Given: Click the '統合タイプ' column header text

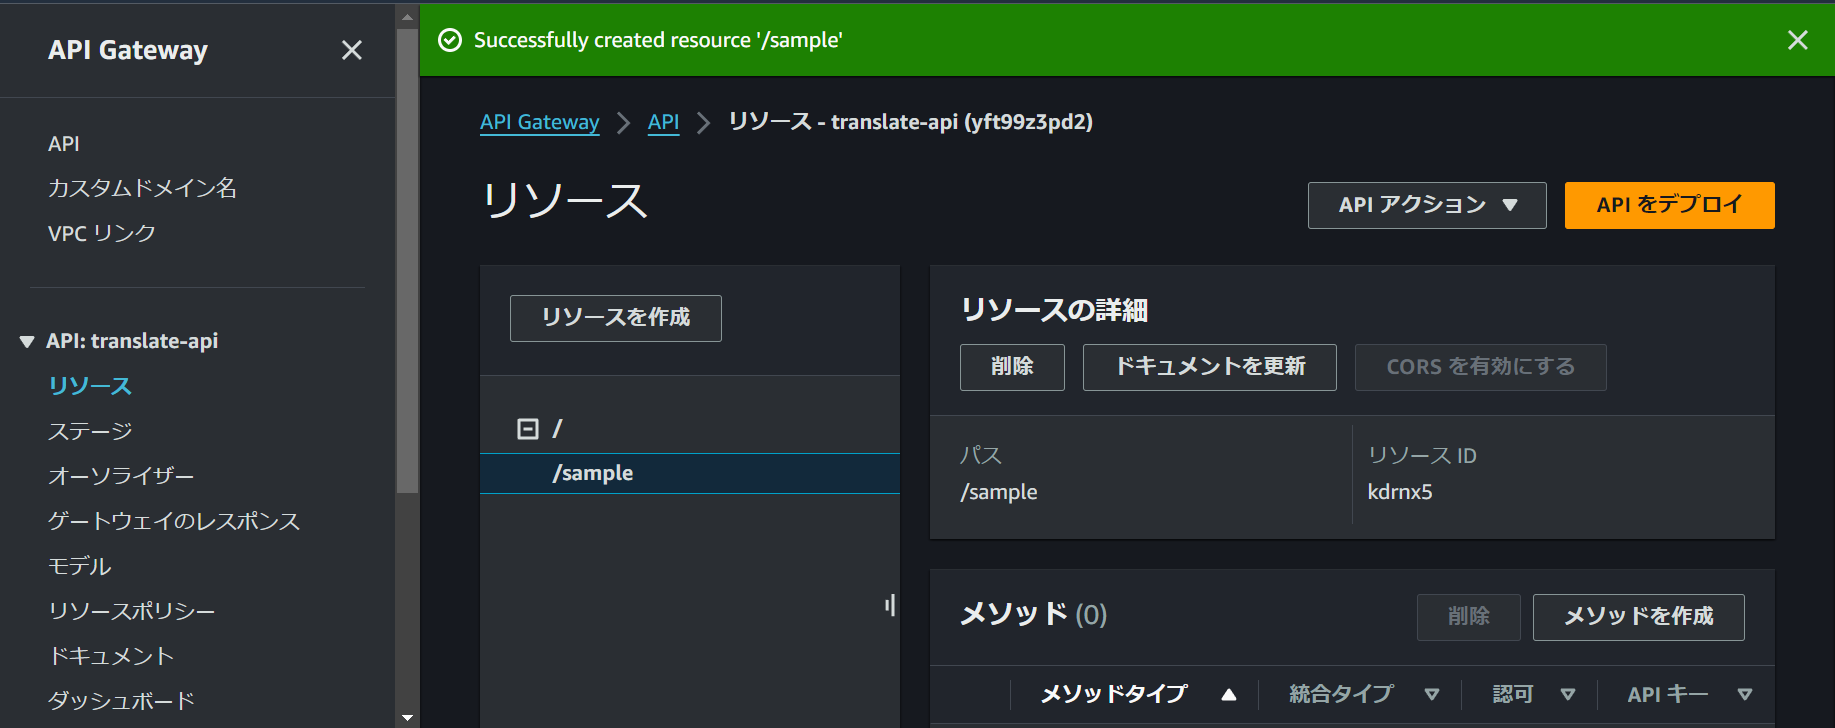Looking at the screenshot, I should [x=1341, y=694].
